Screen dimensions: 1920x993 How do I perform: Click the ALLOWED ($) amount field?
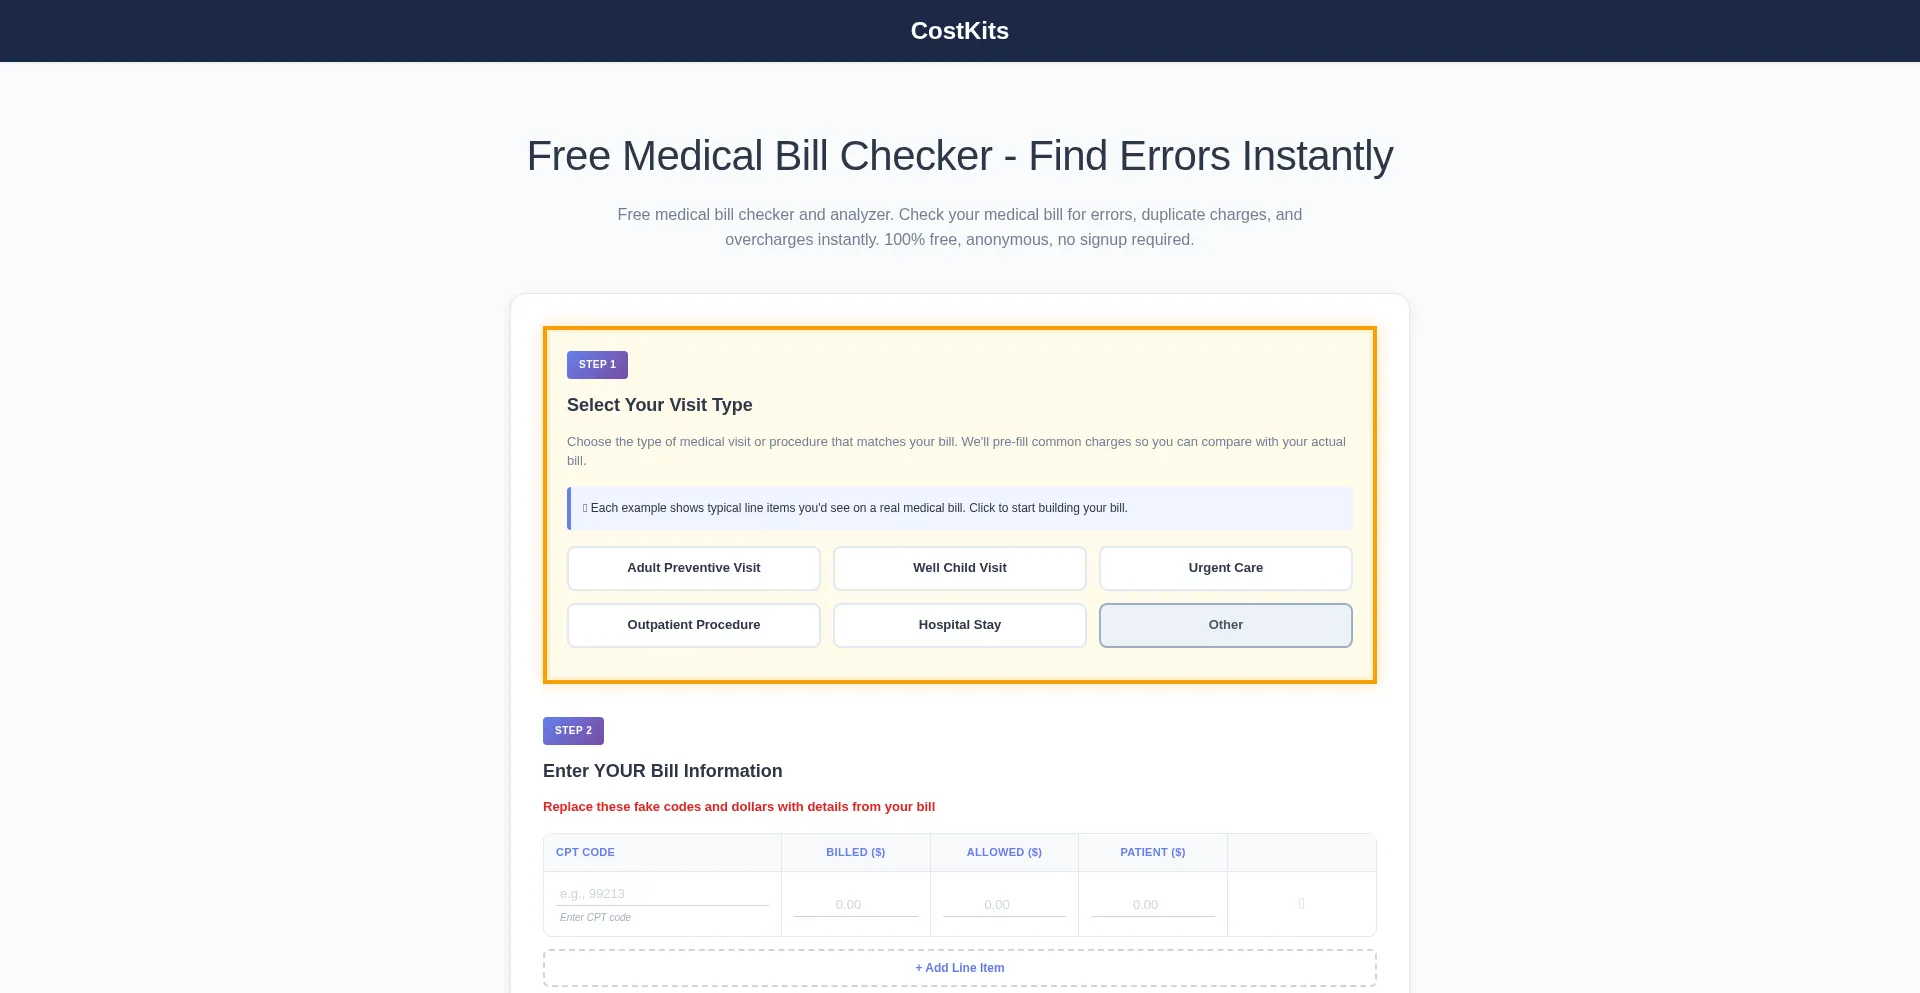pyautogui.click(x=1004, y=904)
